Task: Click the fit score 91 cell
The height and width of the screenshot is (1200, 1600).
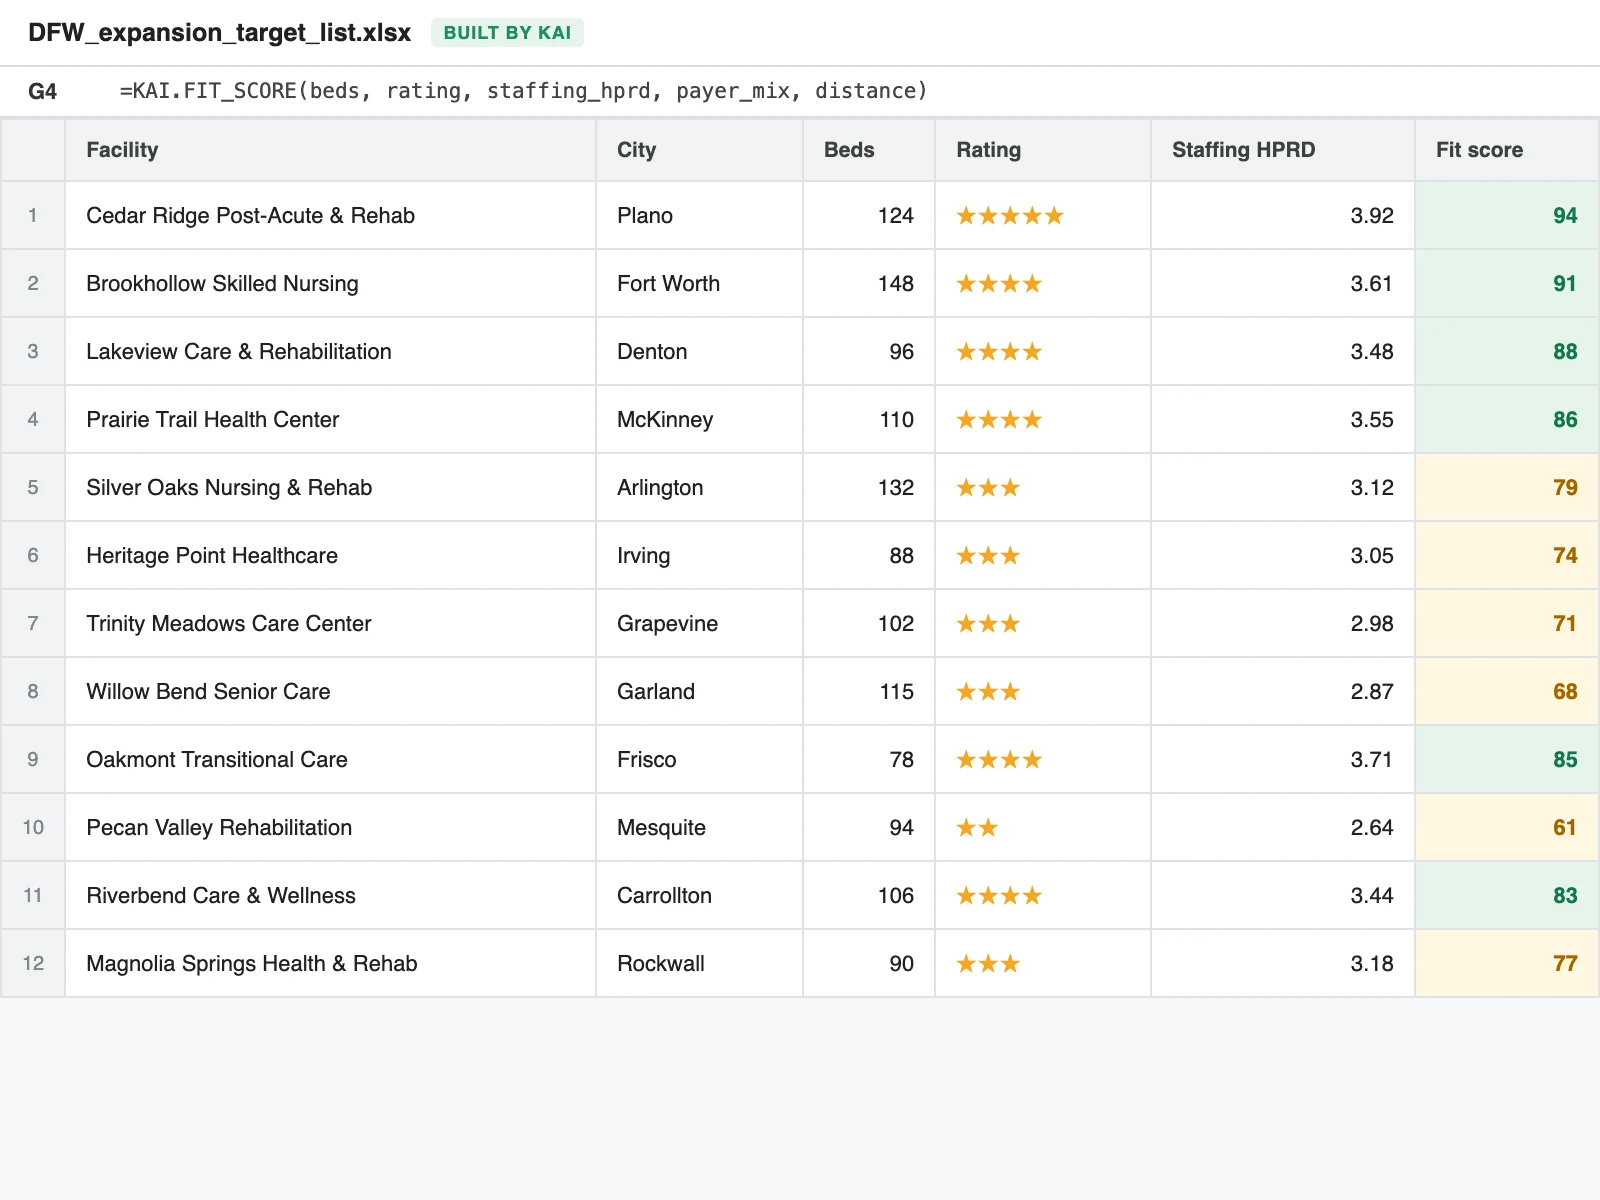Action: [1507, 283]
